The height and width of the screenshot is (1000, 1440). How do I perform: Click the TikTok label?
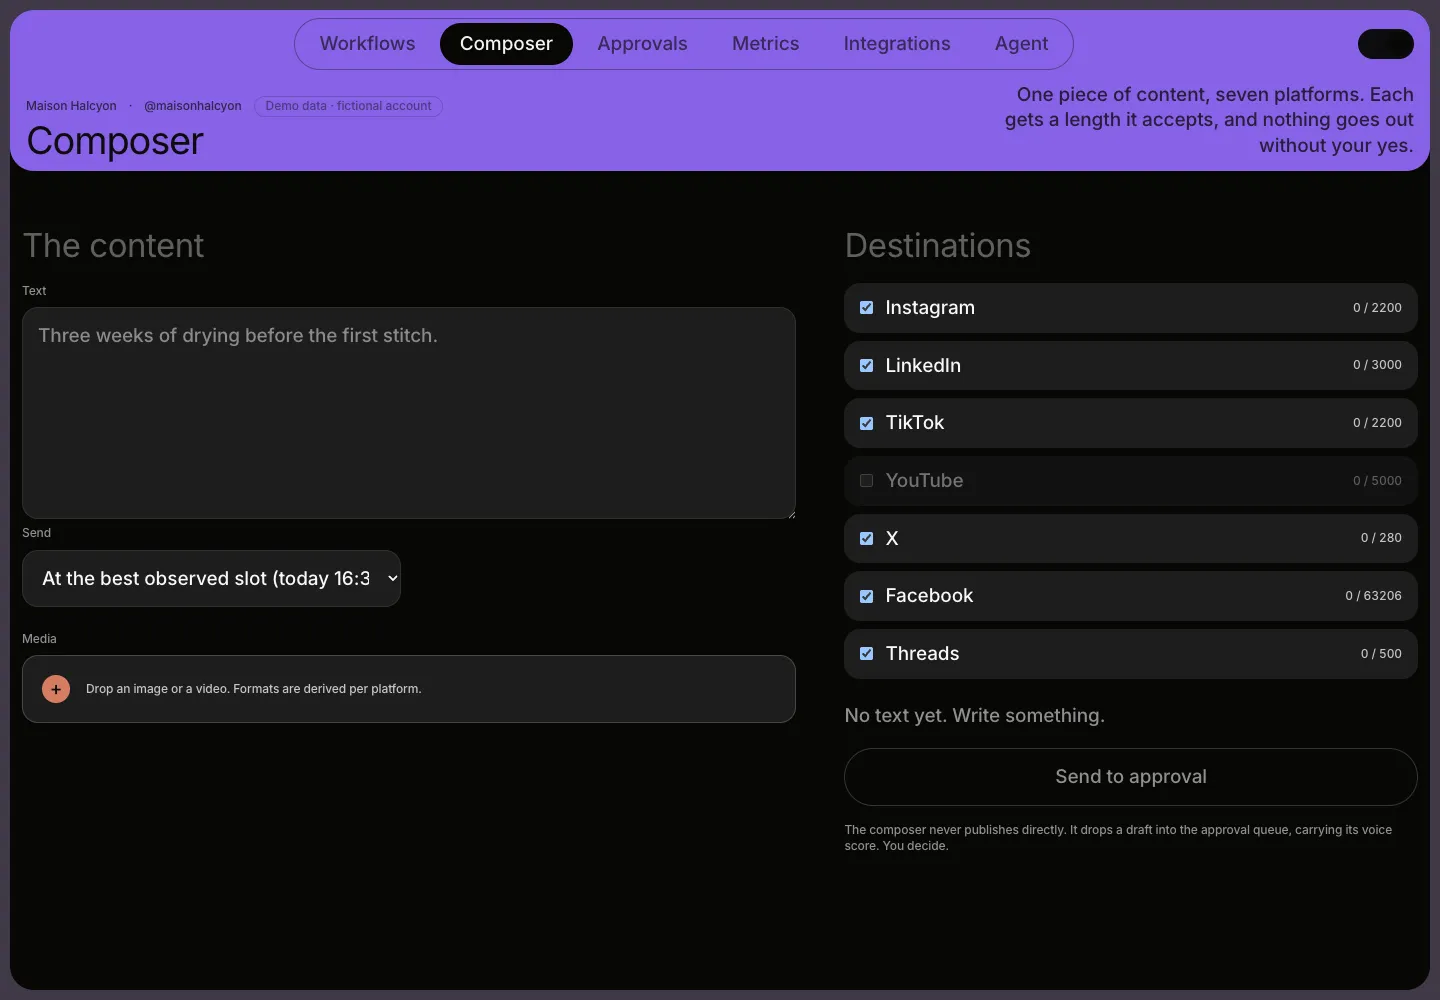[x=914, y=423]
